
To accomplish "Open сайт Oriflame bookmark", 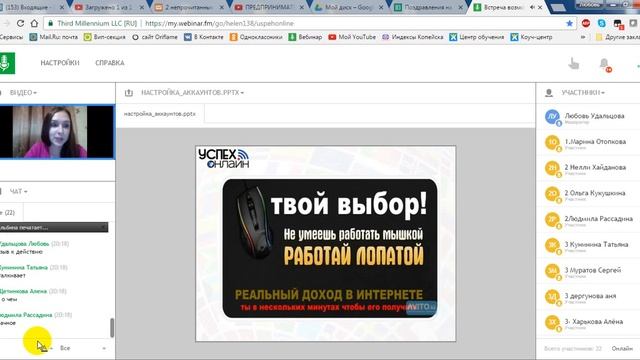I will [x=155, y=37].
